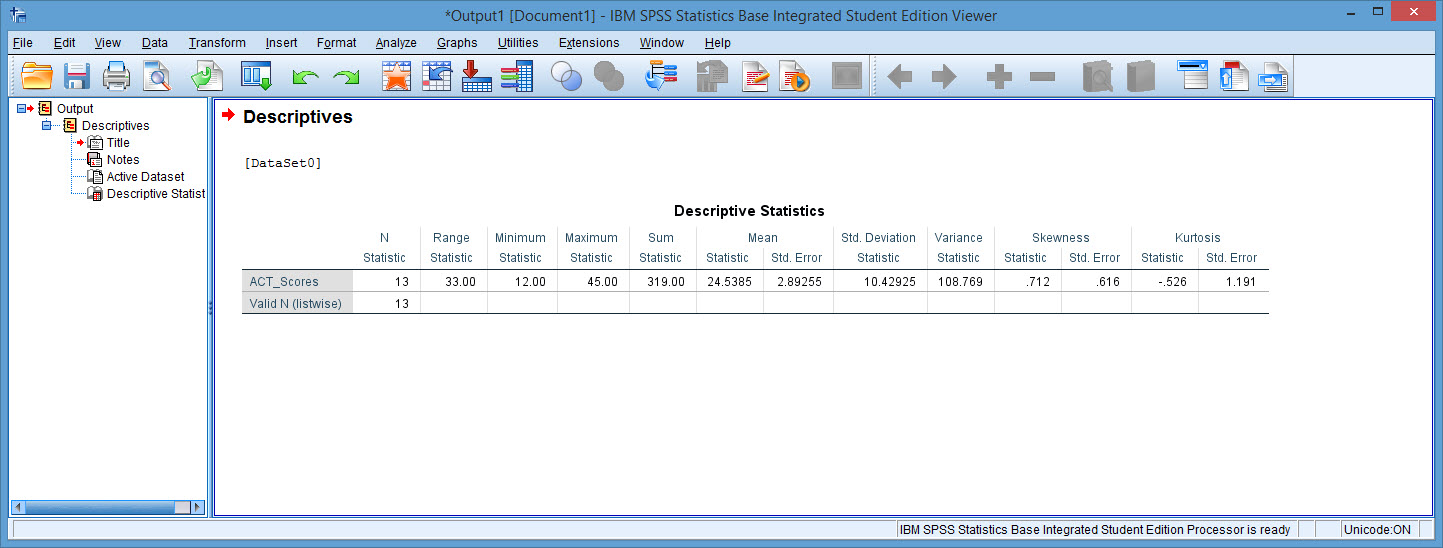Screen dimensions: 1443x548
Task: Open the File menu
Action: pyautogui.click(x=22, y=43)
